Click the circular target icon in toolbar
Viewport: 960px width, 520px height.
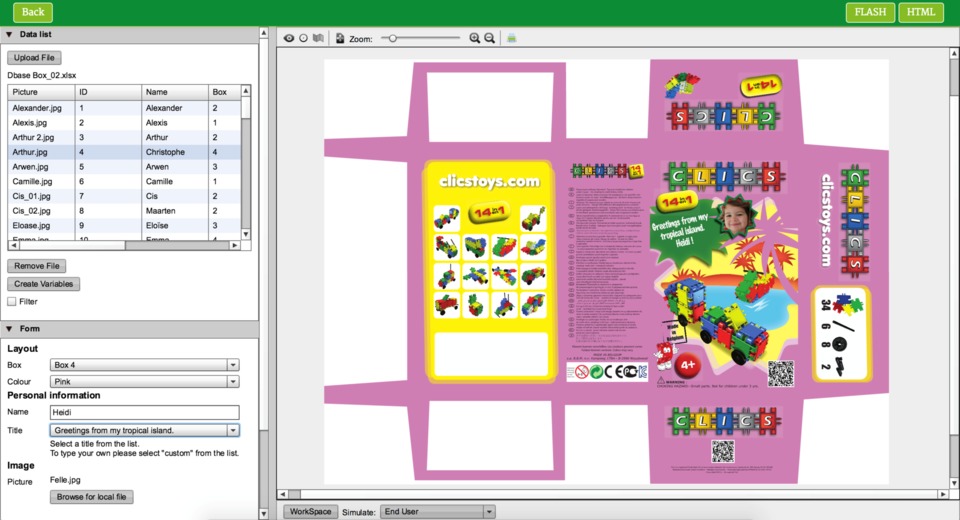(303, 38)
